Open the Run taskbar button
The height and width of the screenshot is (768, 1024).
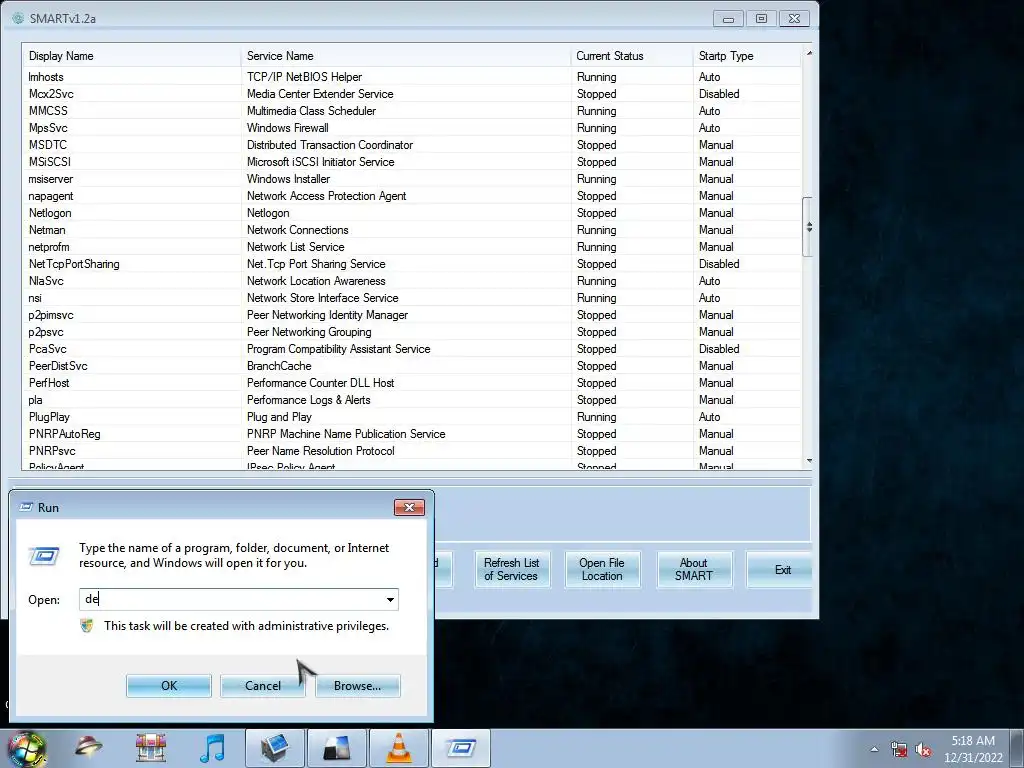(461, 748)
